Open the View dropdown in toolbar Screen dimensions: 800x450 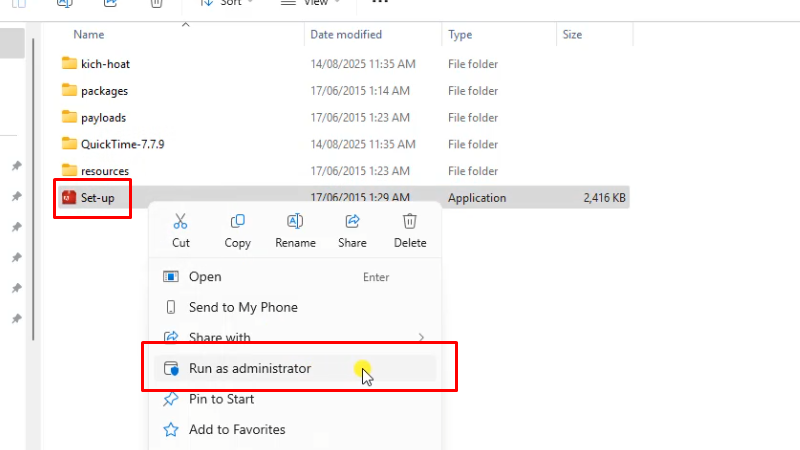(311, 3)
